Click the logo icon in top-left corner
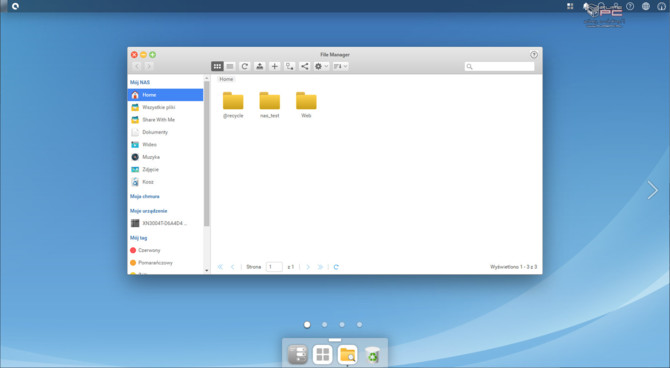This screenshot has width=670, height=368. (x=15, y=6)
